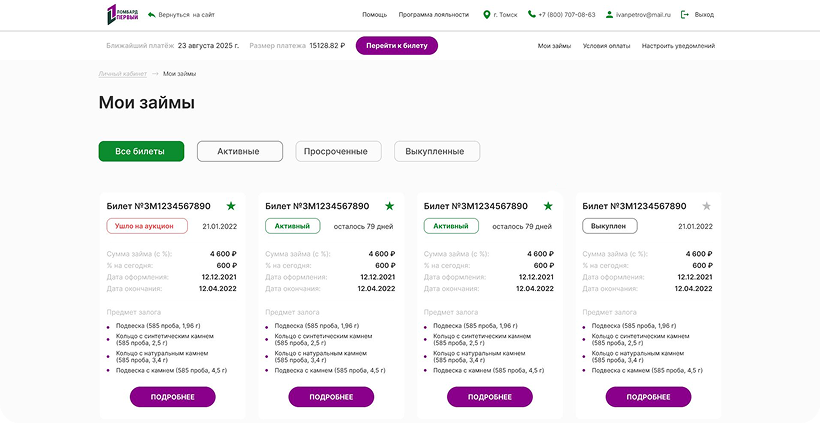Open Подробнее on the Выкуплен ticket card
820x423 pixels.
648,397
